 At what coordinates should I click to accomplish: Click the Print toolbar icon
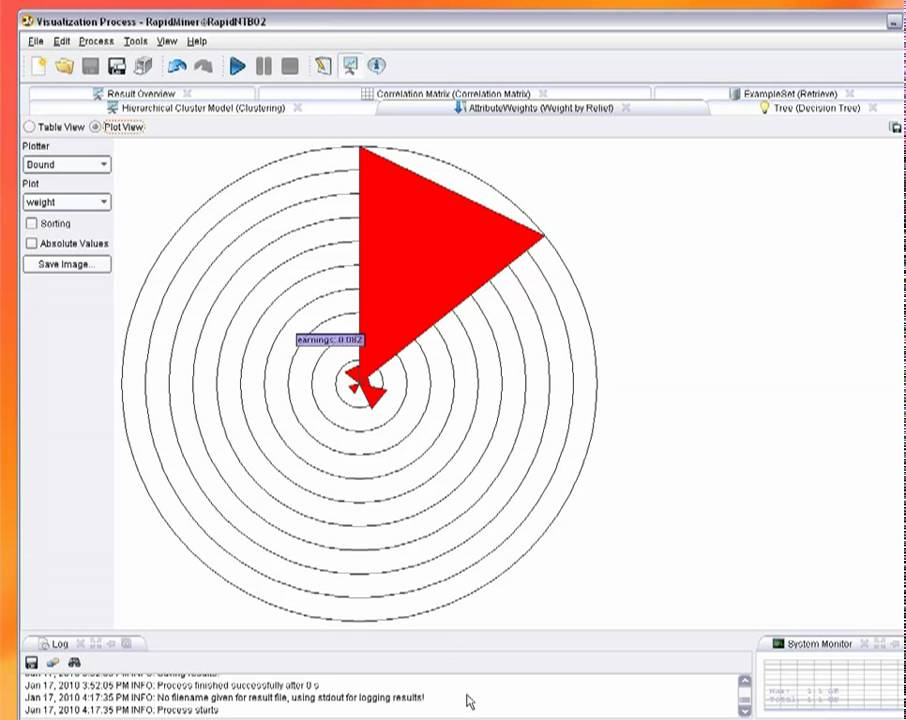coord(143,66)
